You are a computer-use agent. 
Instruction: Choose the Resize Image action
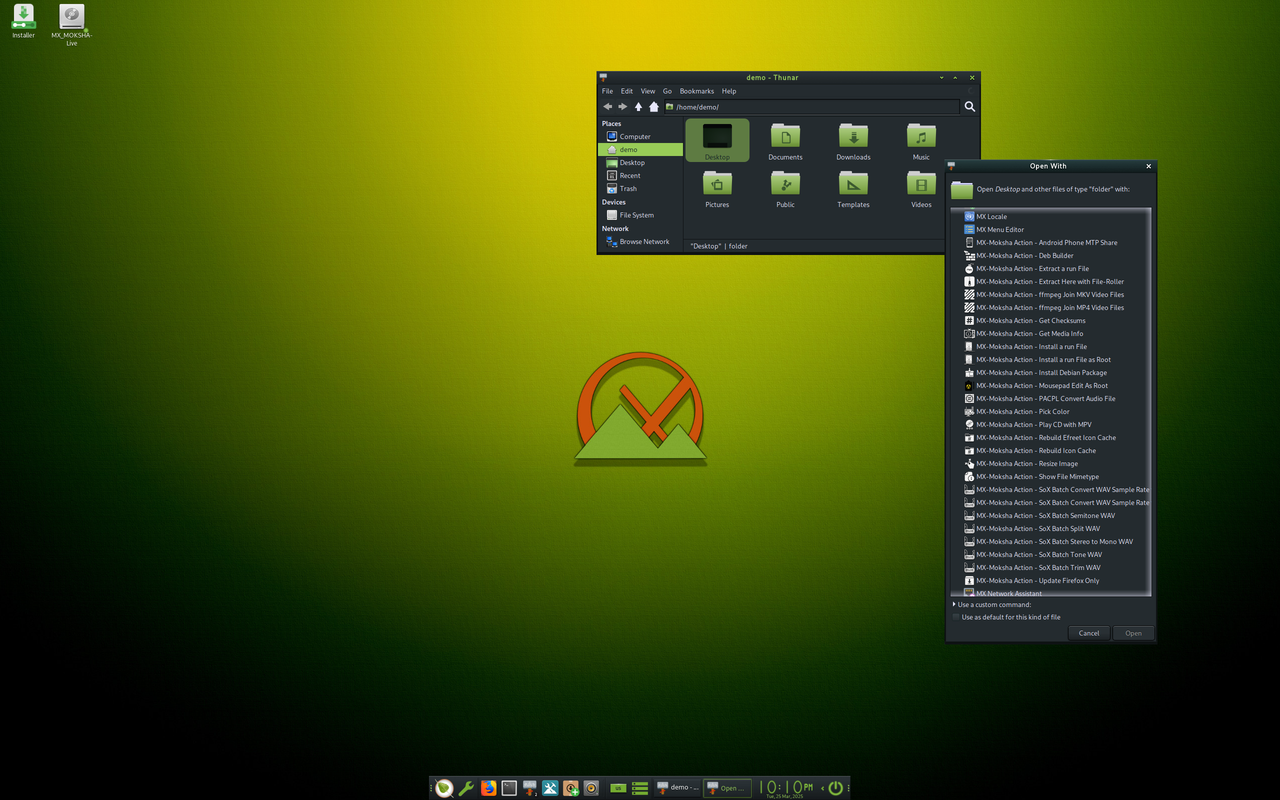(x=1051, y=463)
